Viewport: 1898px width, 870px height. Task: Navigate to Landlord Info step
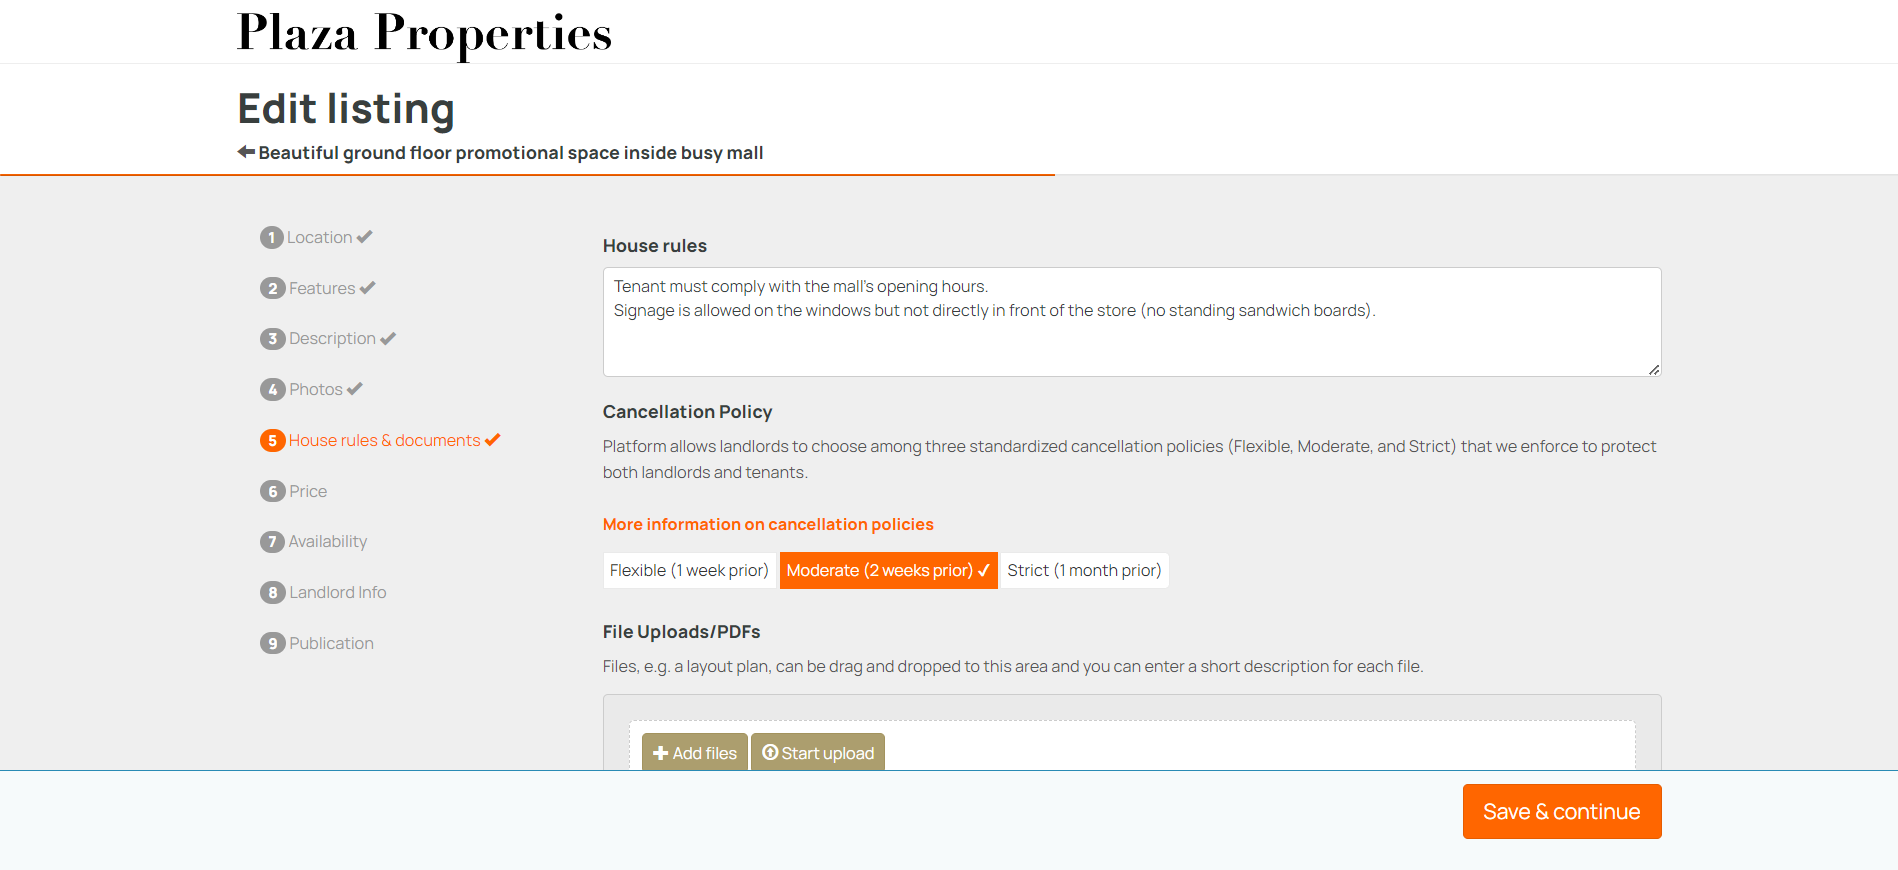pyautogui.click(x=337, y=592)
